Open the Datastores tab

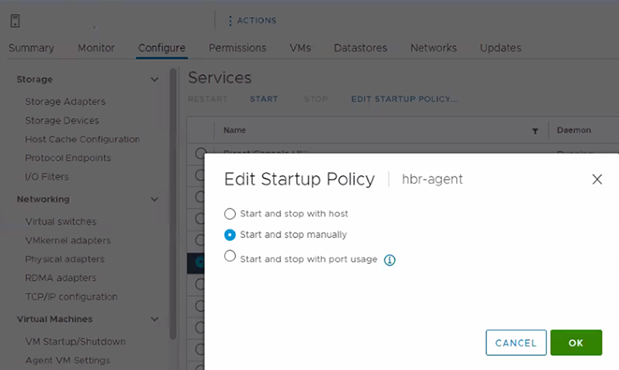click(360, 48)
